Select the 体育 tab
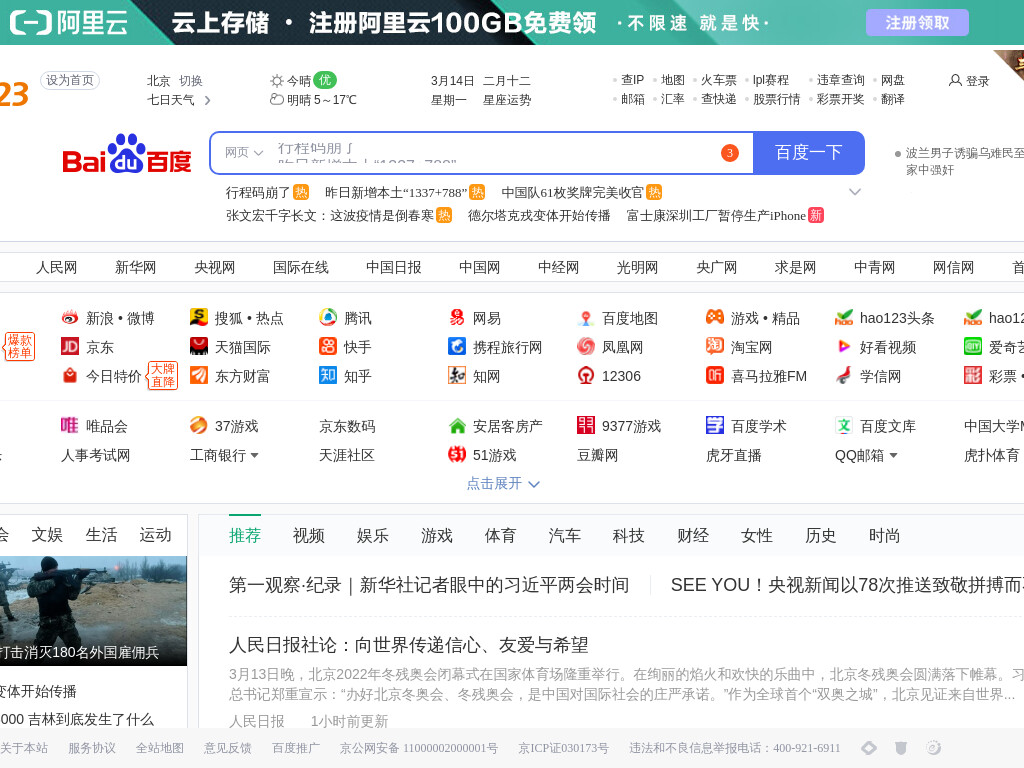 tap(500, 536)
